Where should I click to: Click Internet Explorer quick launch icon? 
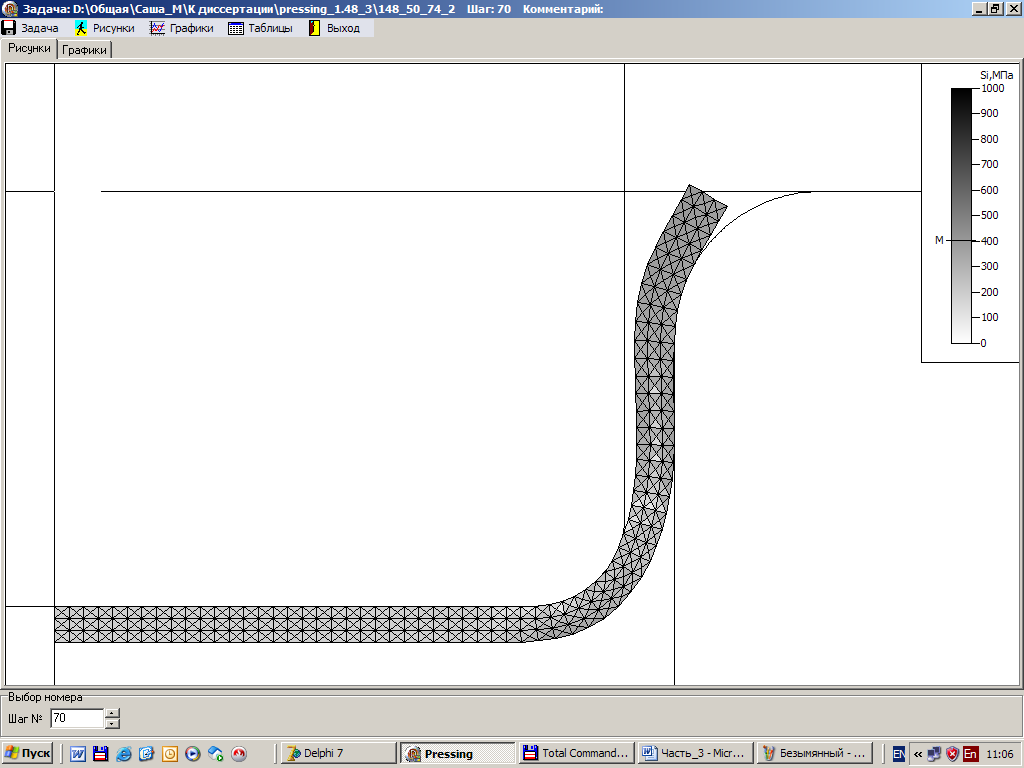(123, 754)
